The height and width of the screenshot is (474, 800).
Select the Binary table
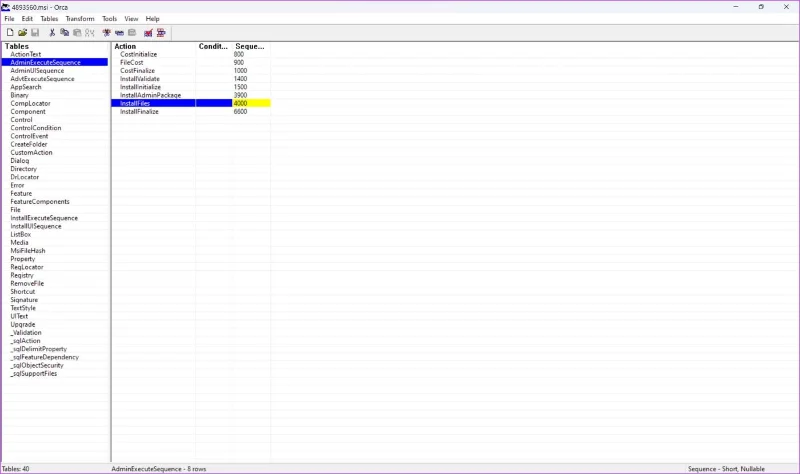pyautogui.click(x=19, y=95)
